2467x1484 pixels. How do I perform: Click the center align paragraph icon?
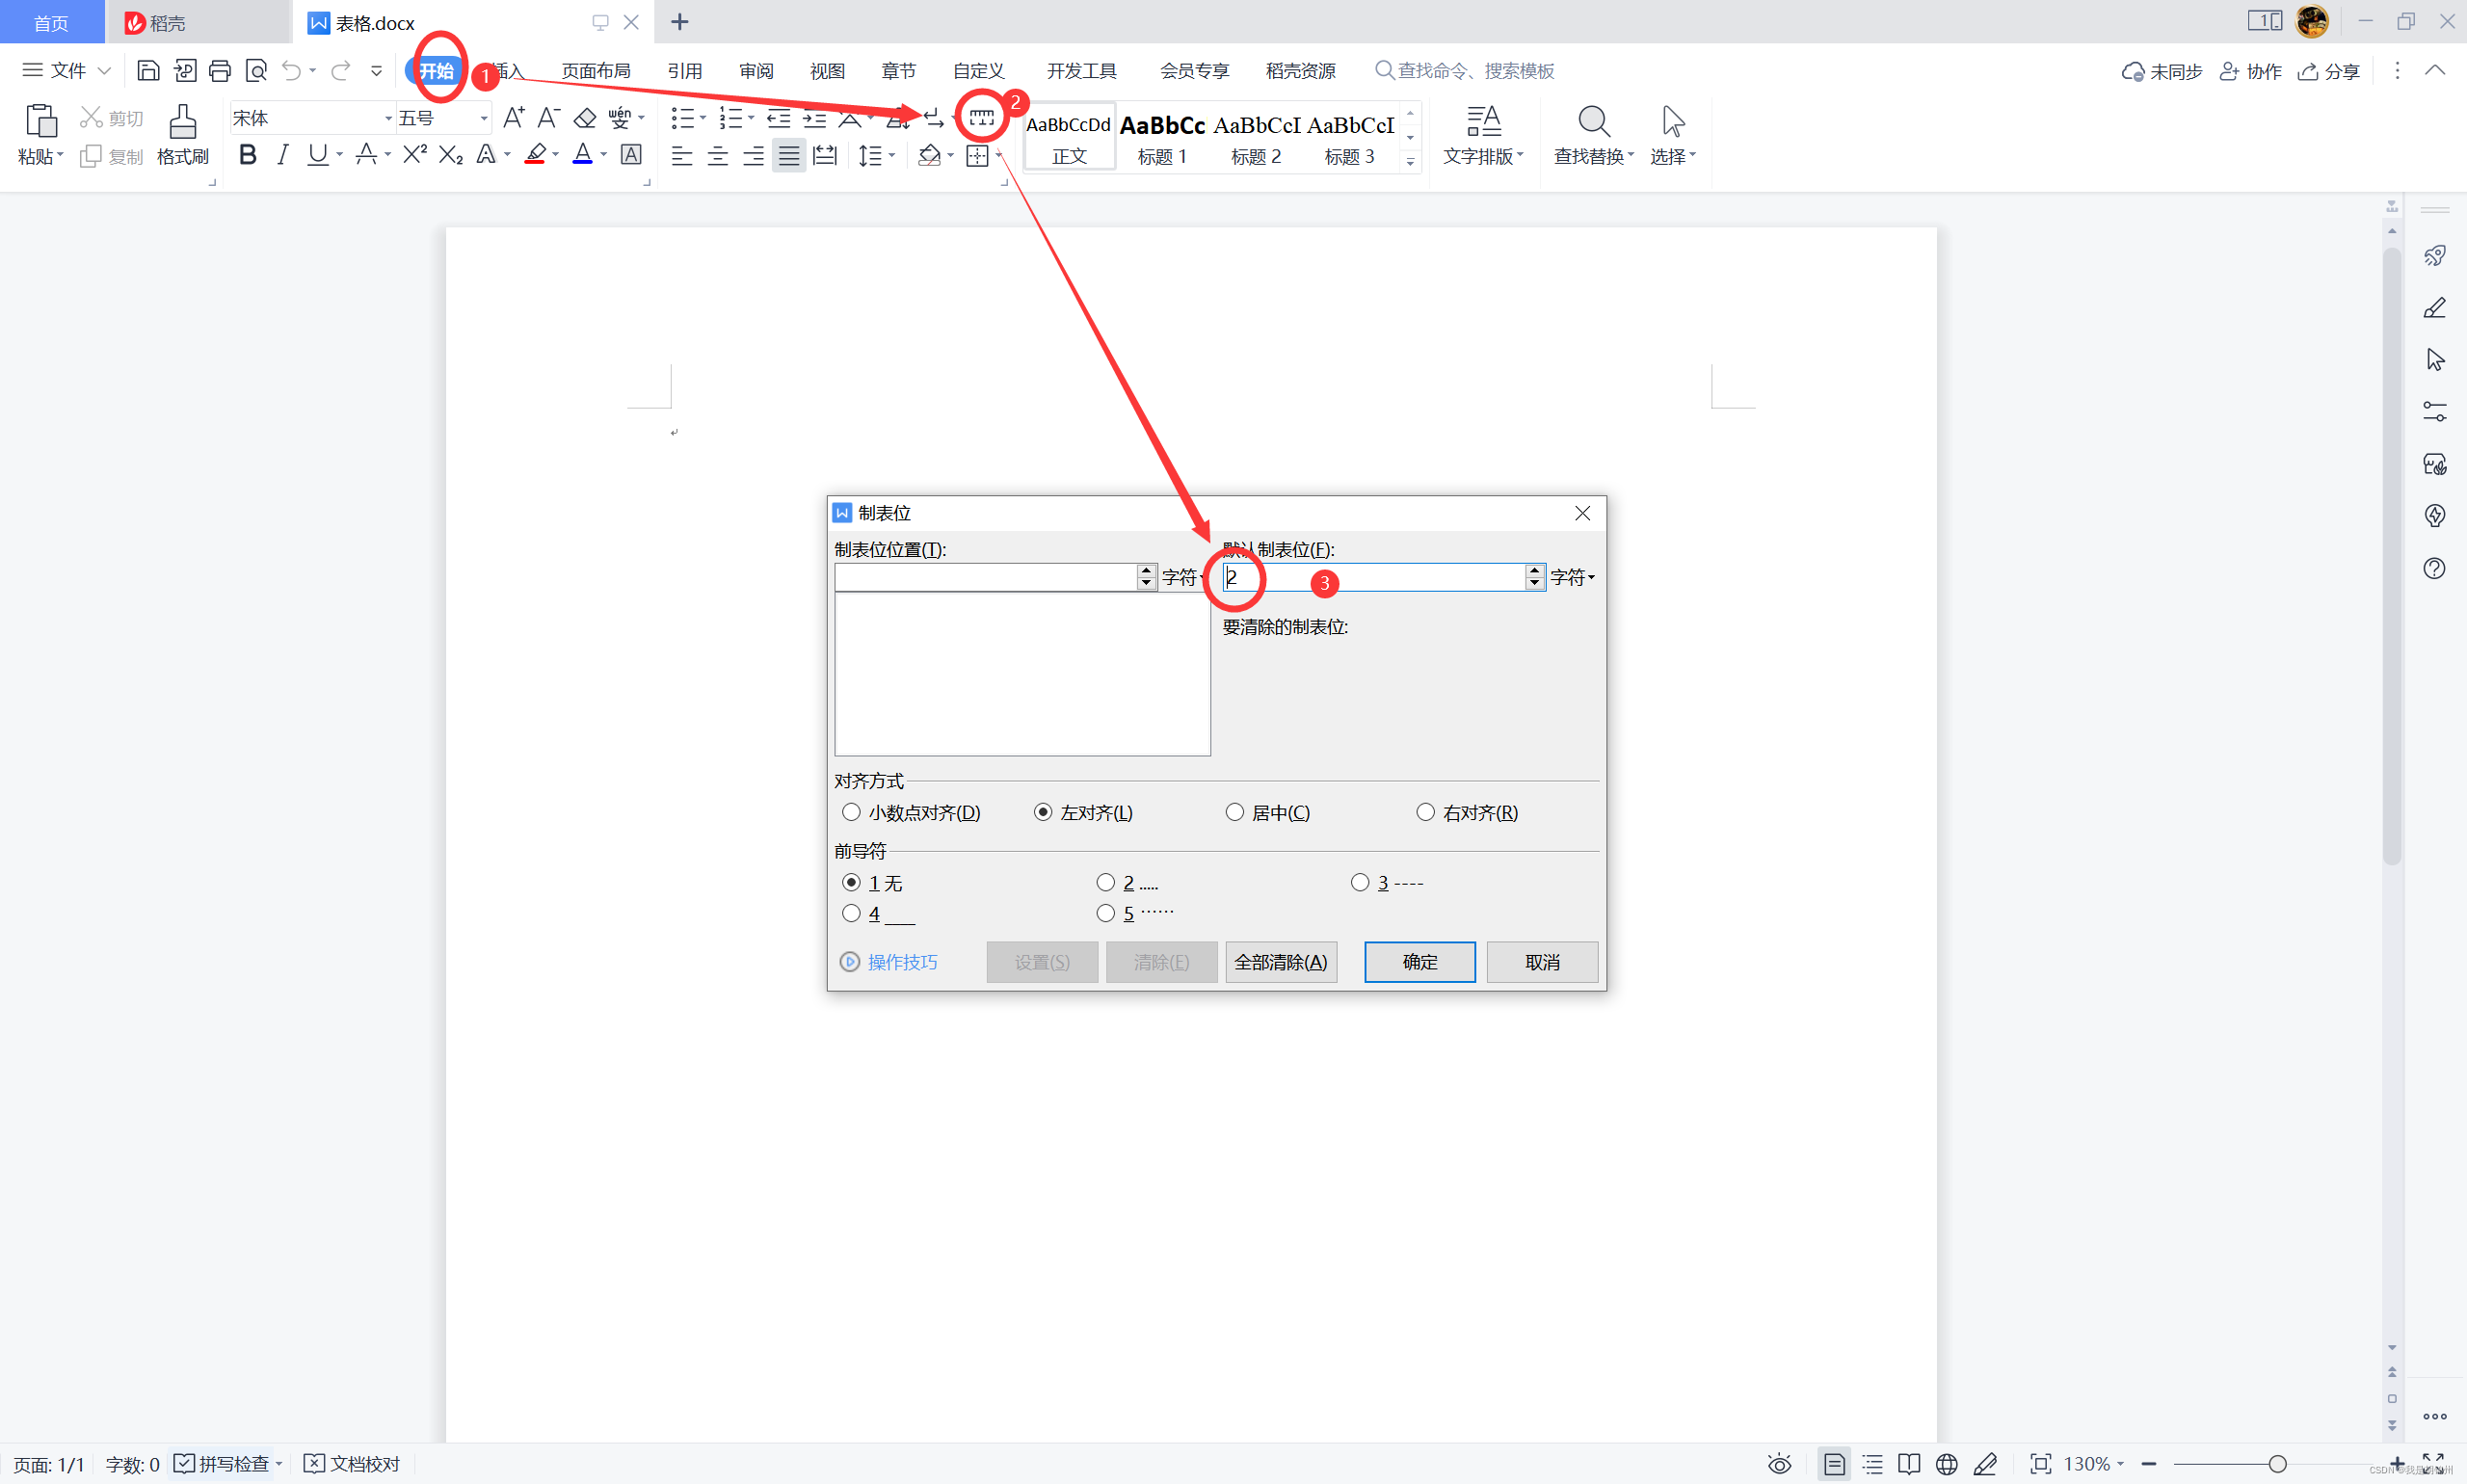click(x=717, y=156)
